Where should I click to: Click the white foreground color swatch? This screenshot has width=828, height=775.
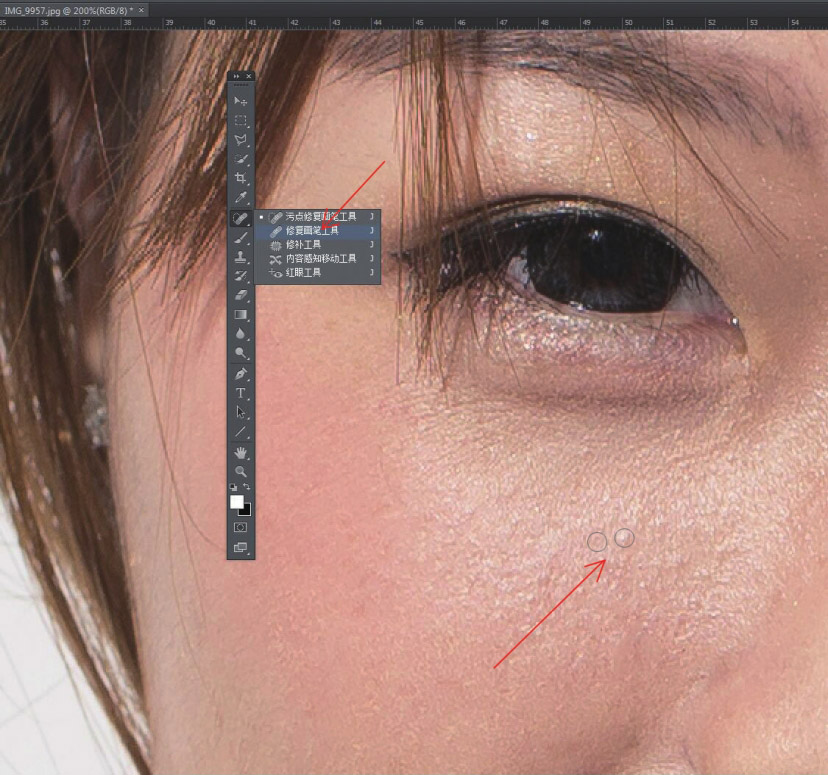click(x=237, y=501)
